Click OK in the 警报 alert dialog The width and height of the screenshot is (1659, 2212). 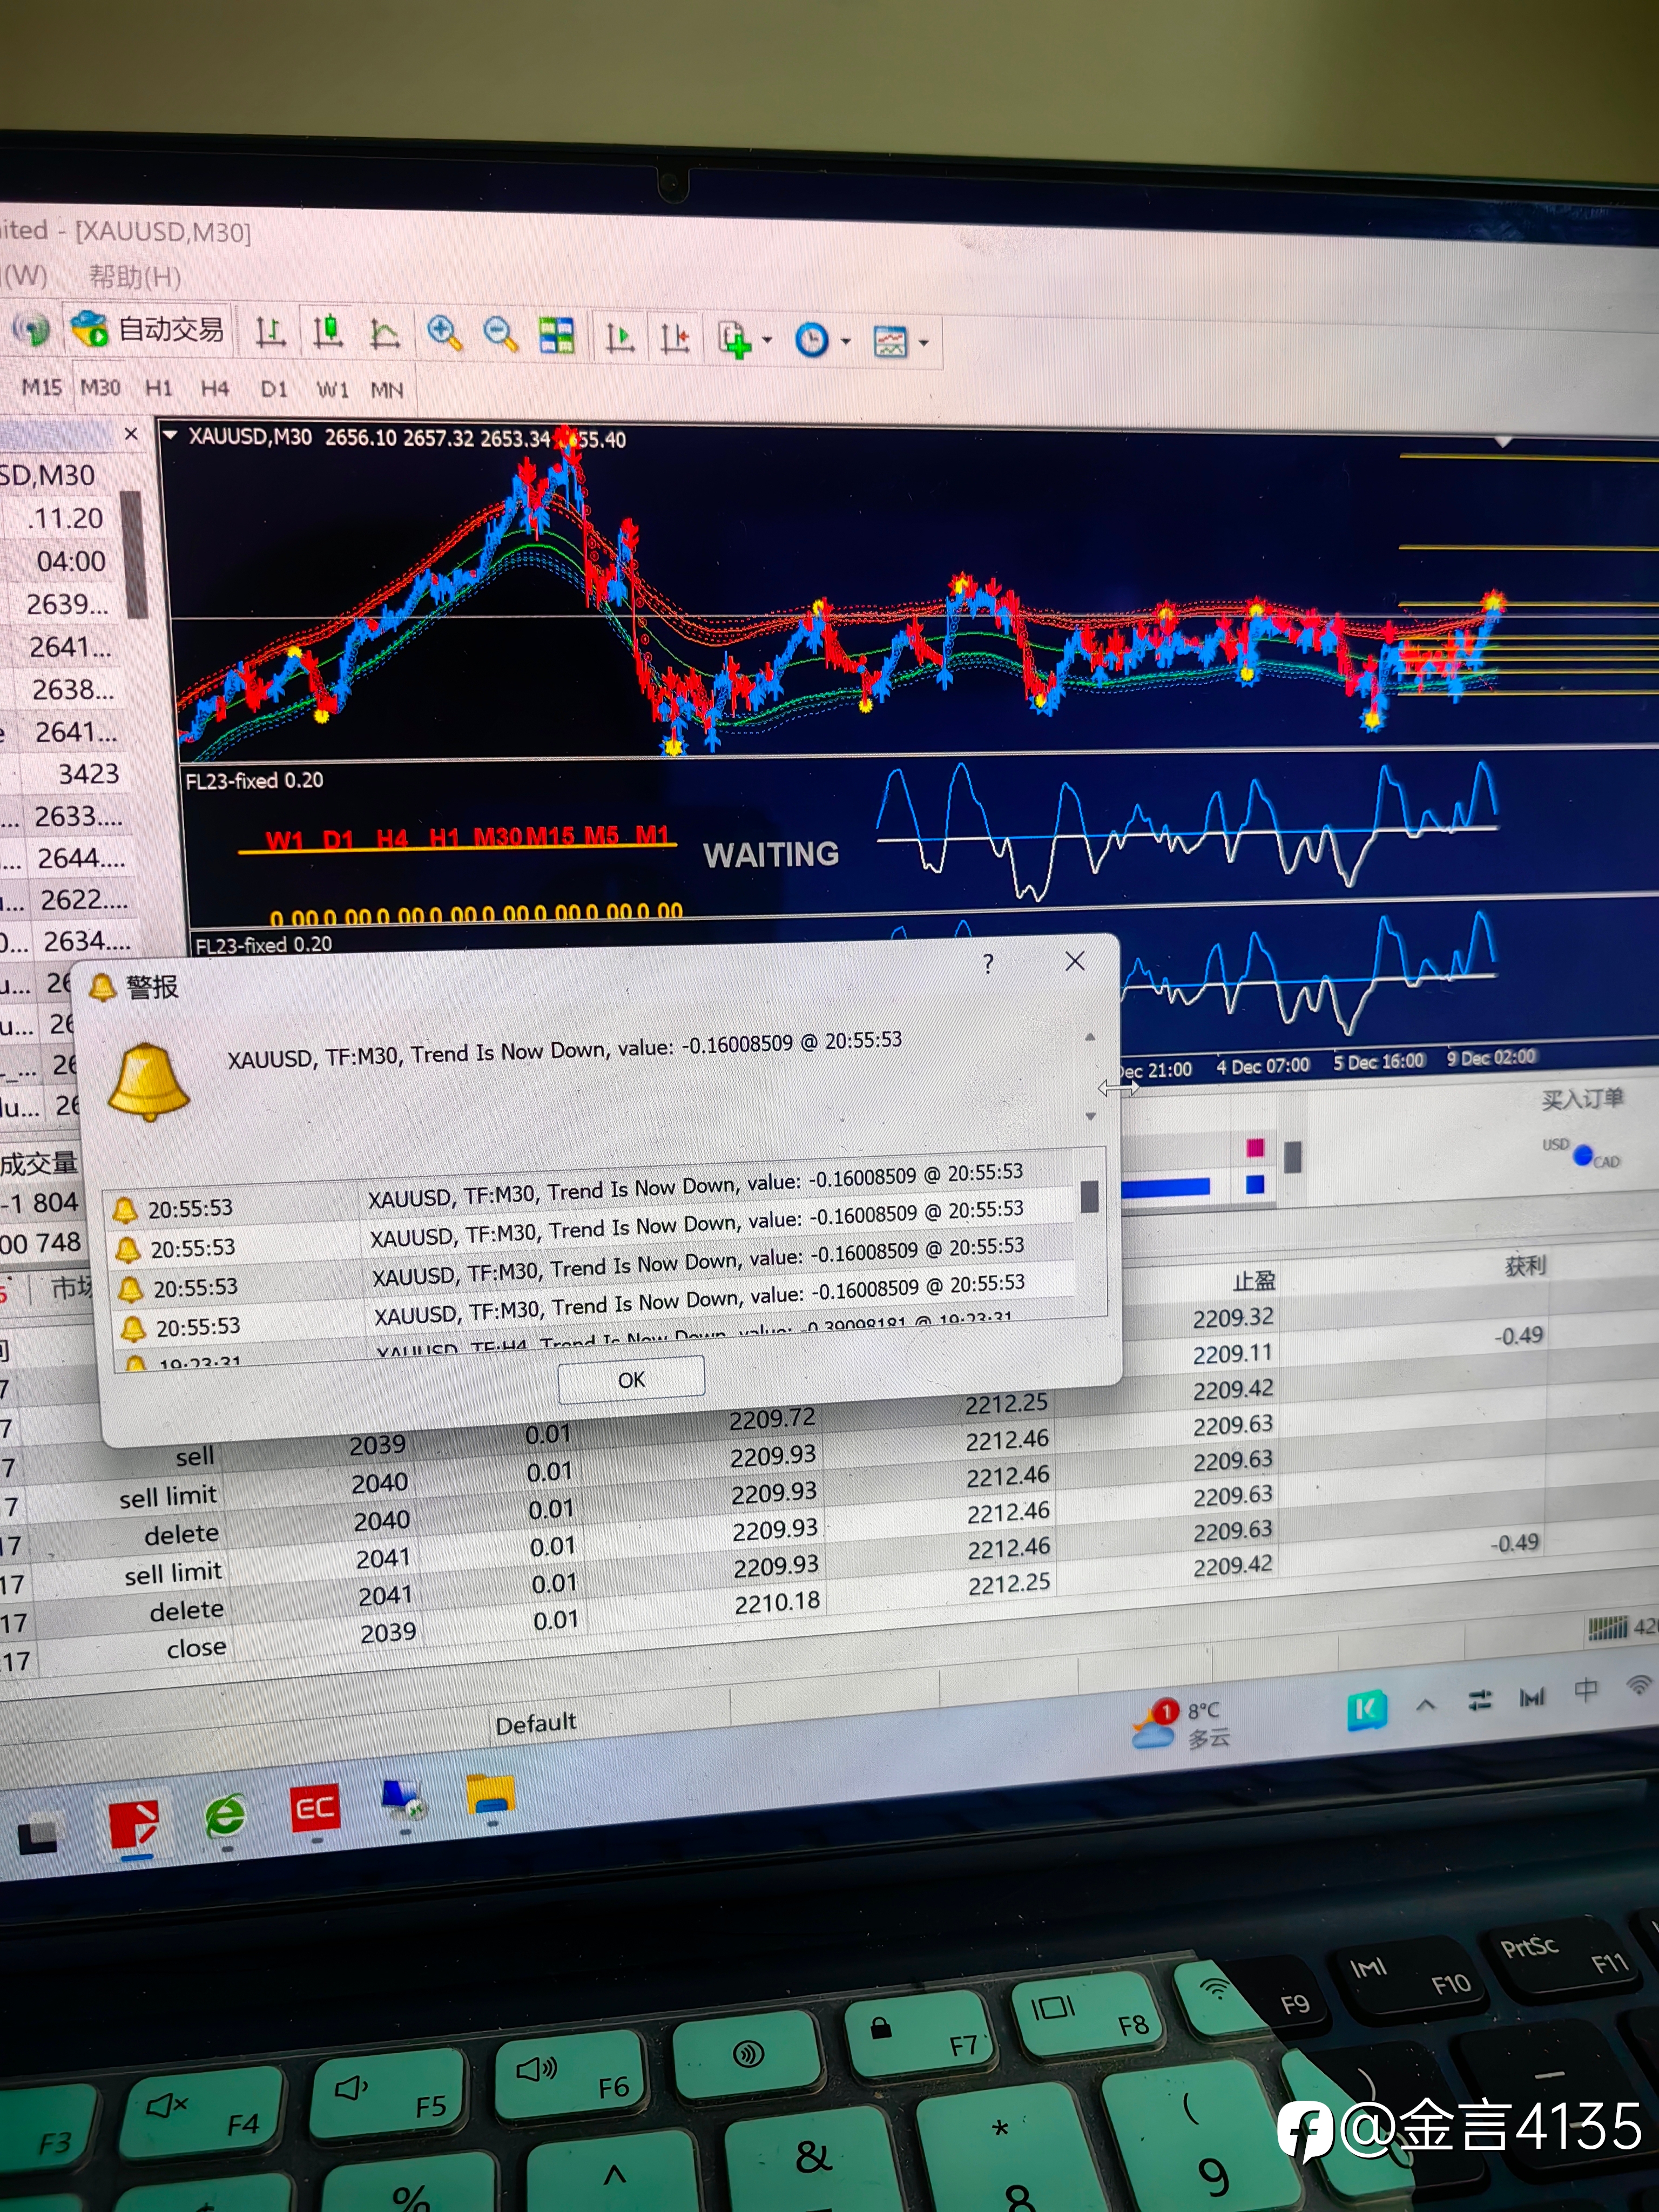631,1379
